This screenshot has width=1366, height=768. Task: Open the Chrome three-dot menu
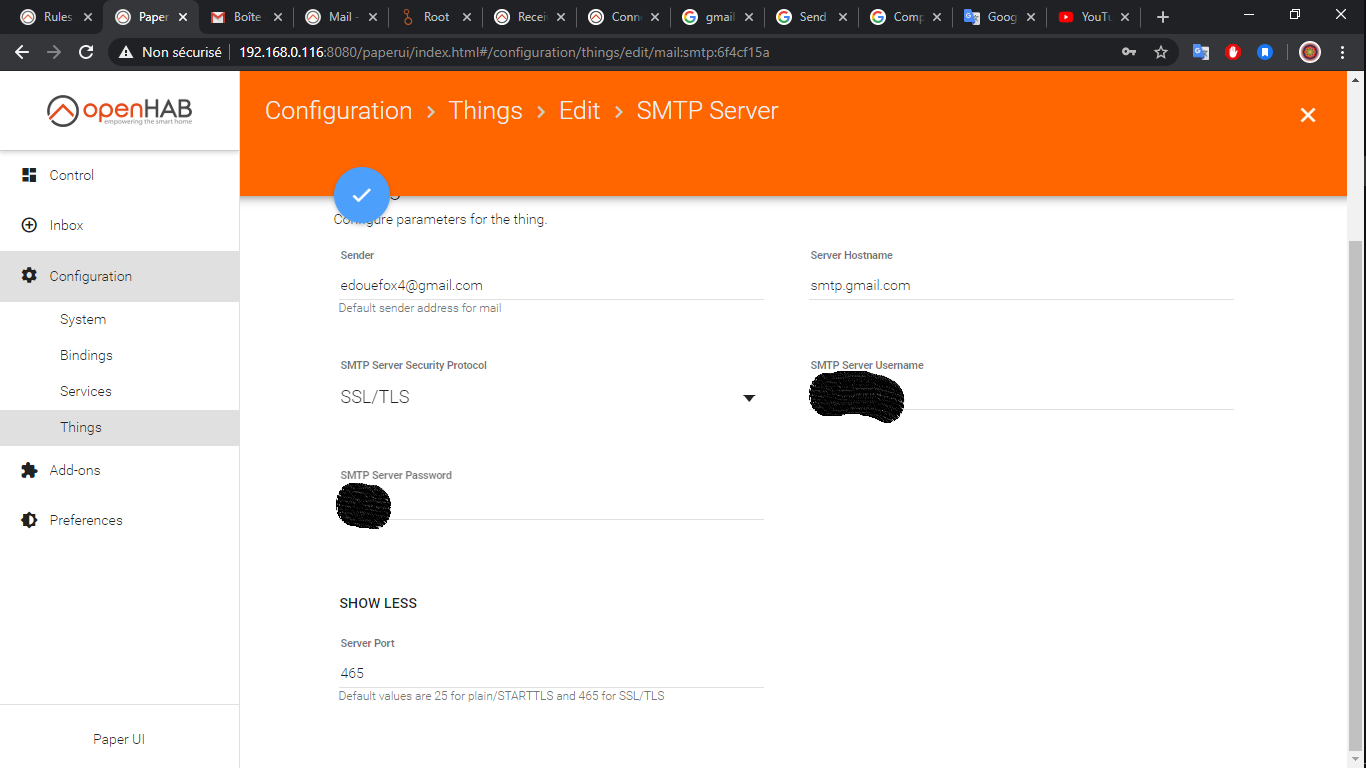pyautogui.click(x=1342, y=52)
